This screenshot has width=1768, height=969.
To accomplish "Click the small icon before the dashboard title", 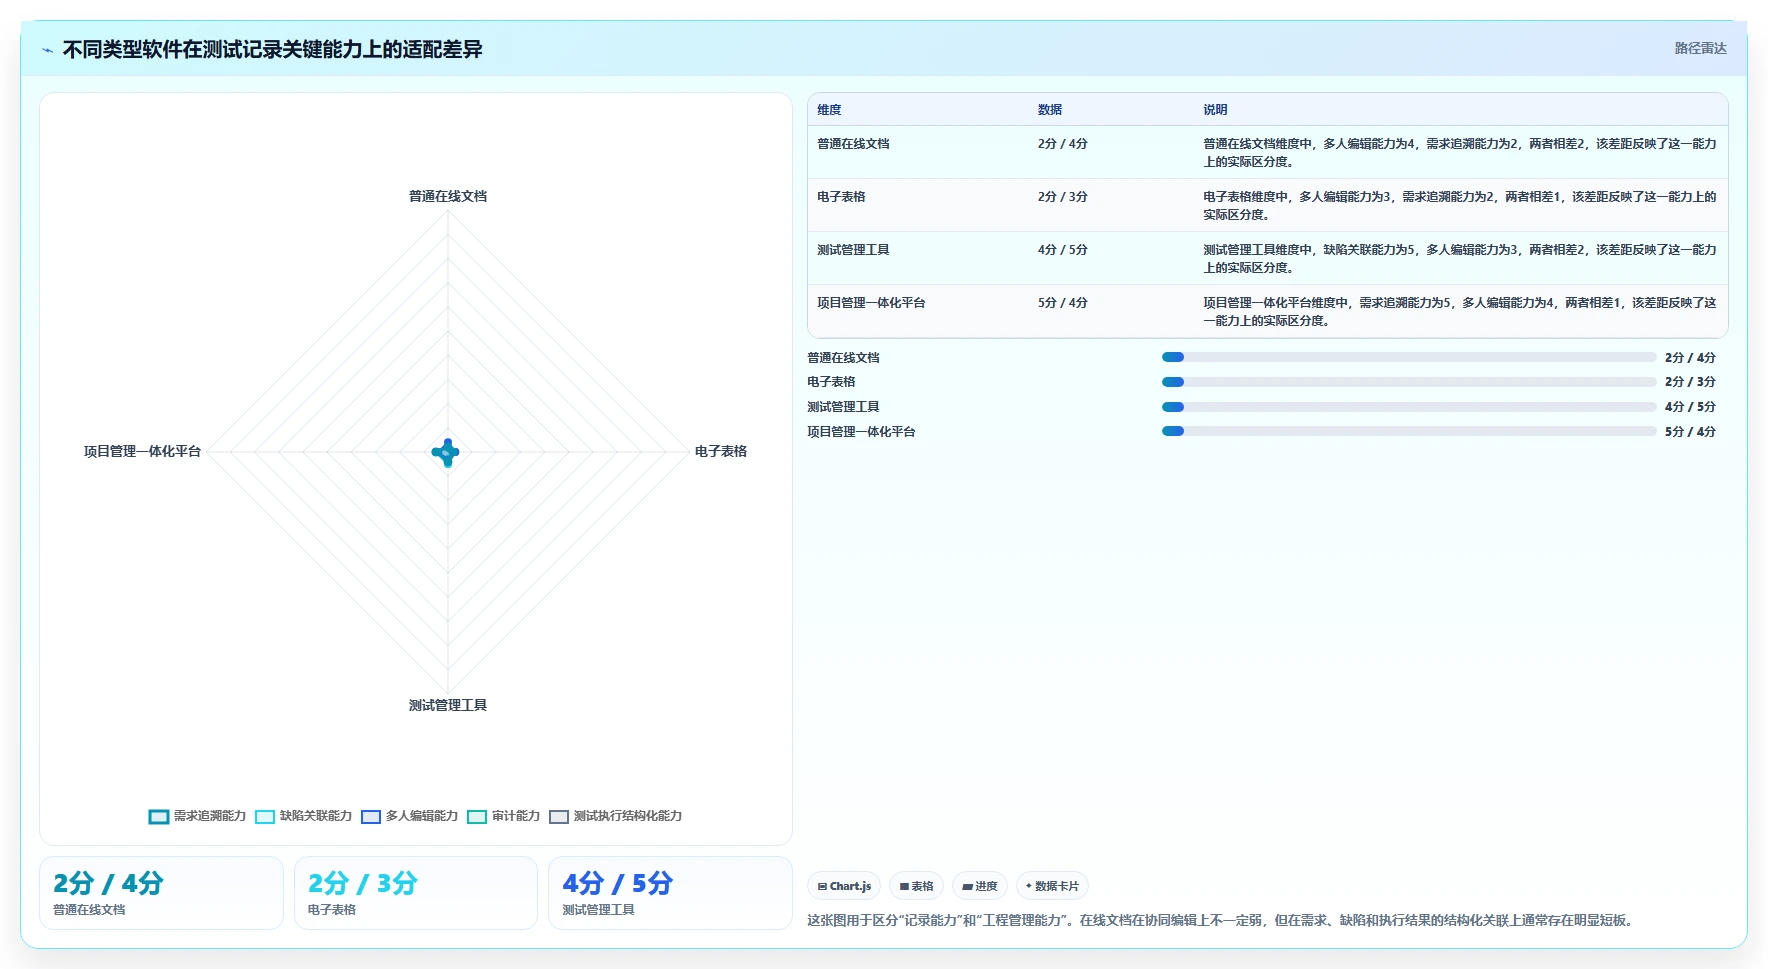I will (47, 50).
